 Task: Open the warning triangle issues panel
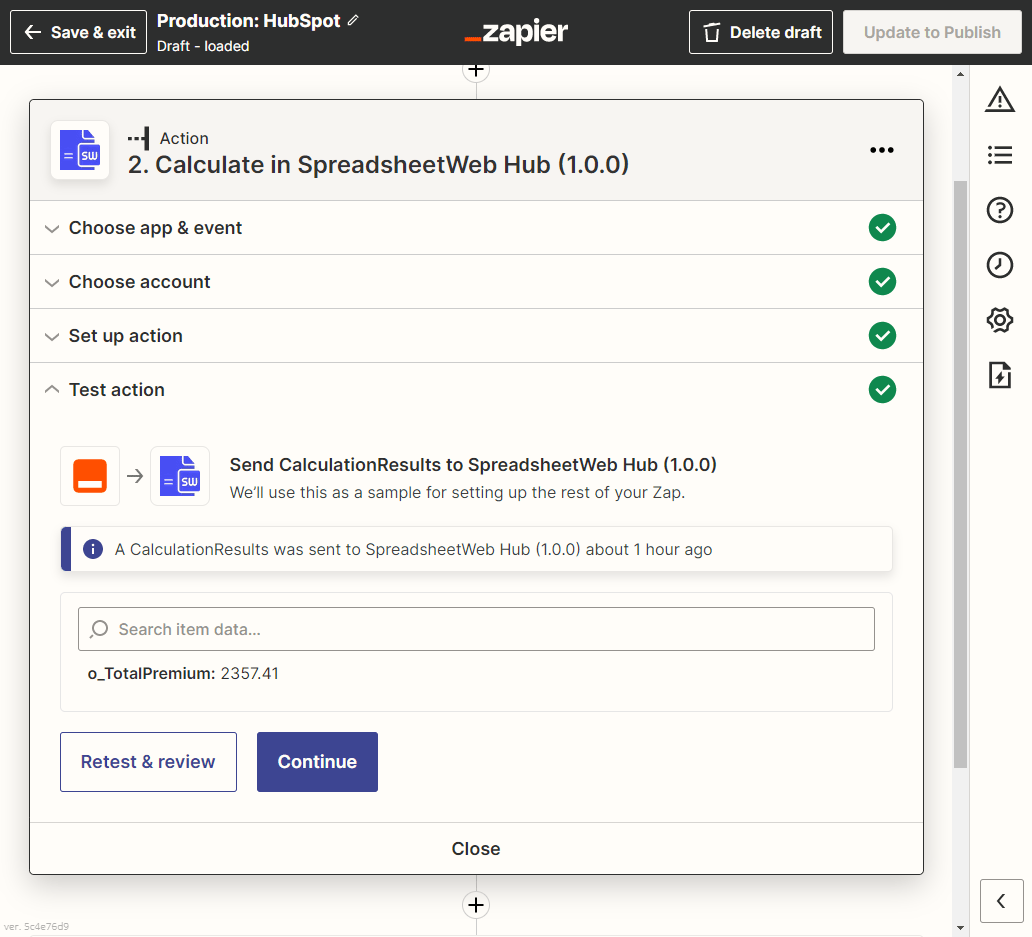coord(999,99)
